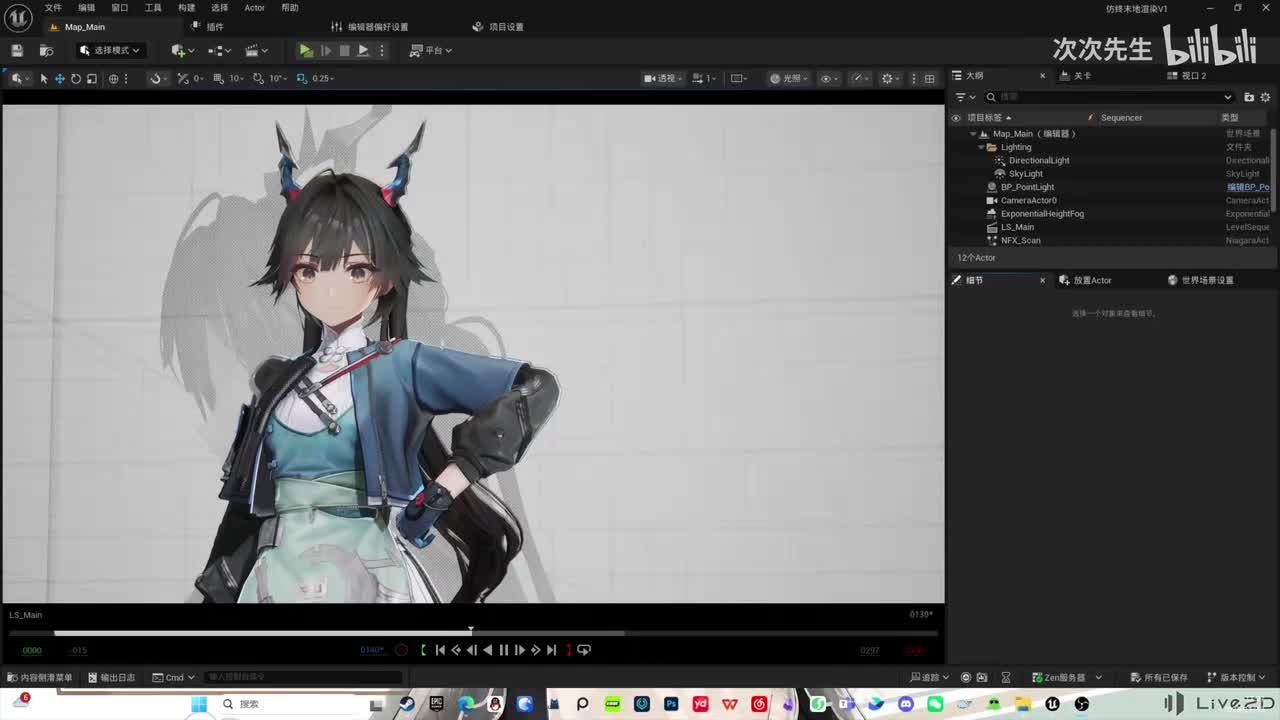Open the browse content icon beside save
This screenshot has width=1280, height=720.
tap(46, 50)
